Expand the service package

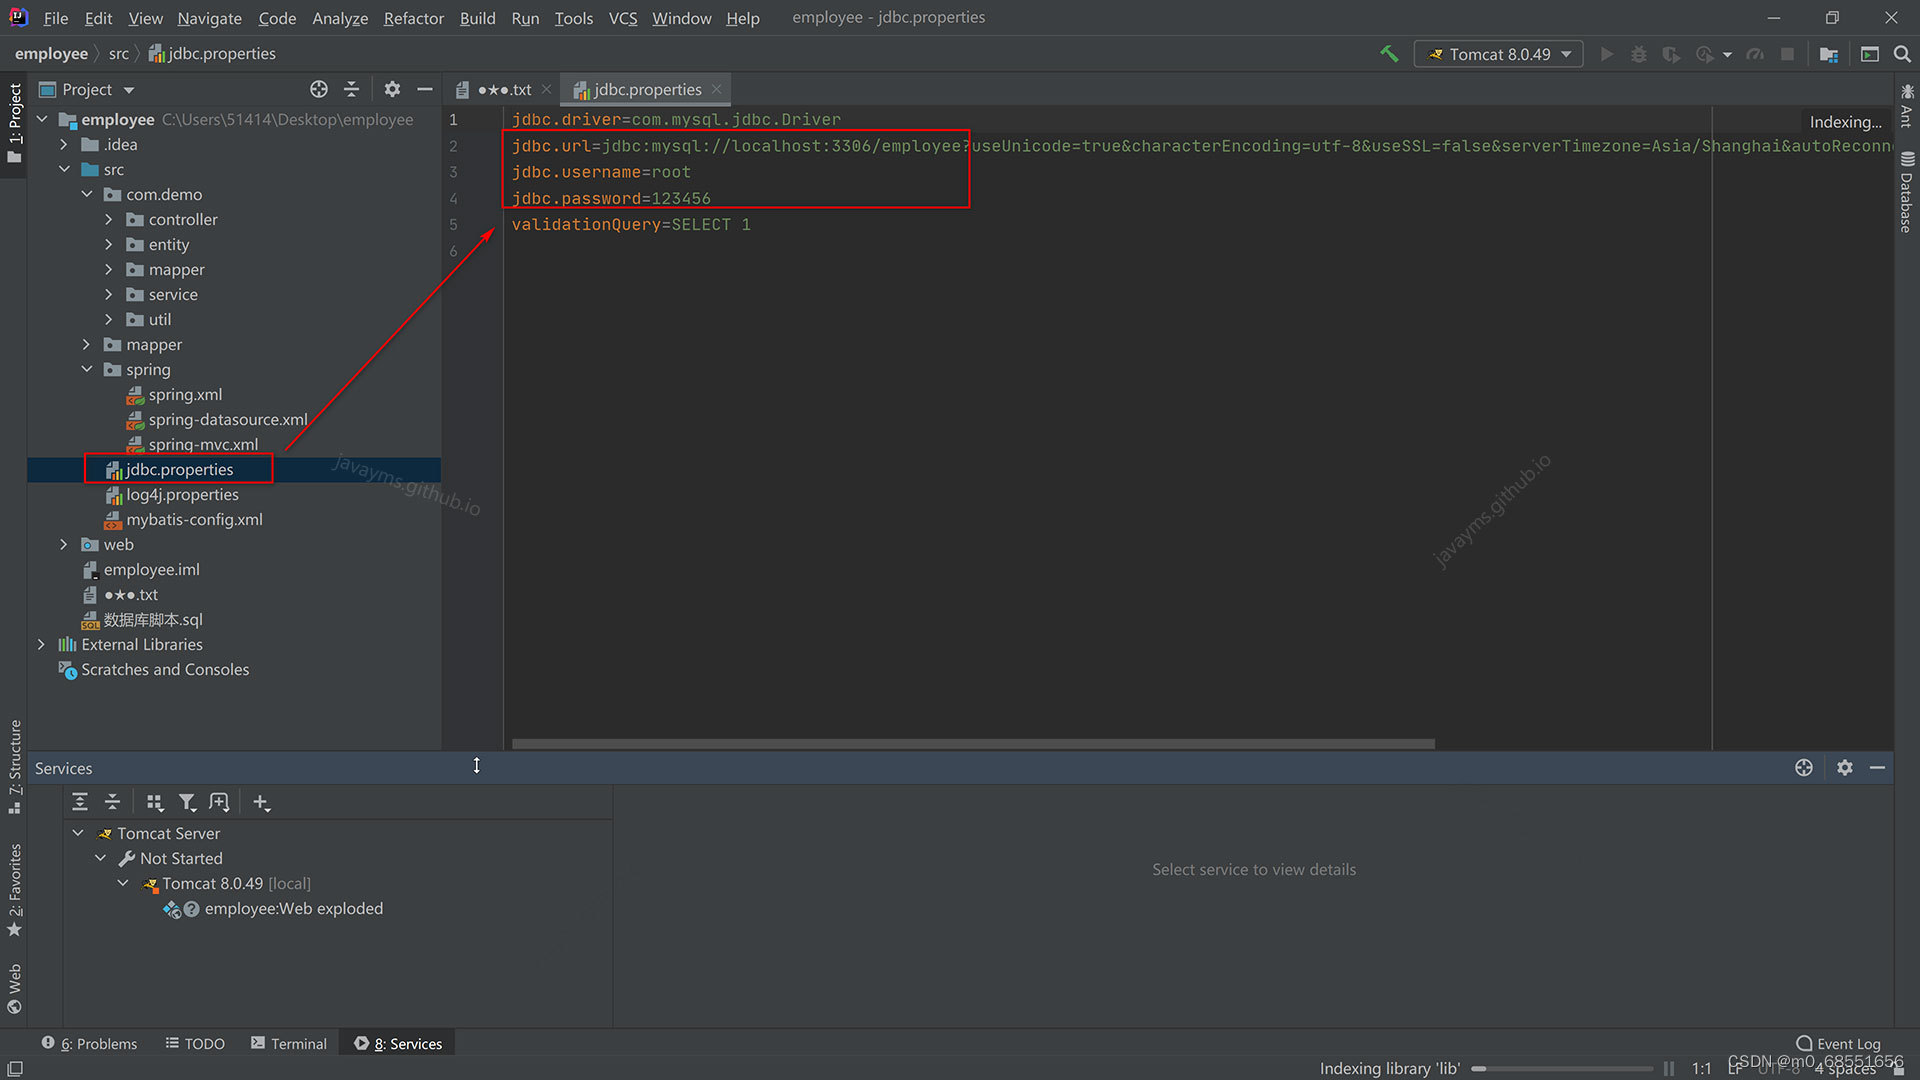click(x=109, y=294)
